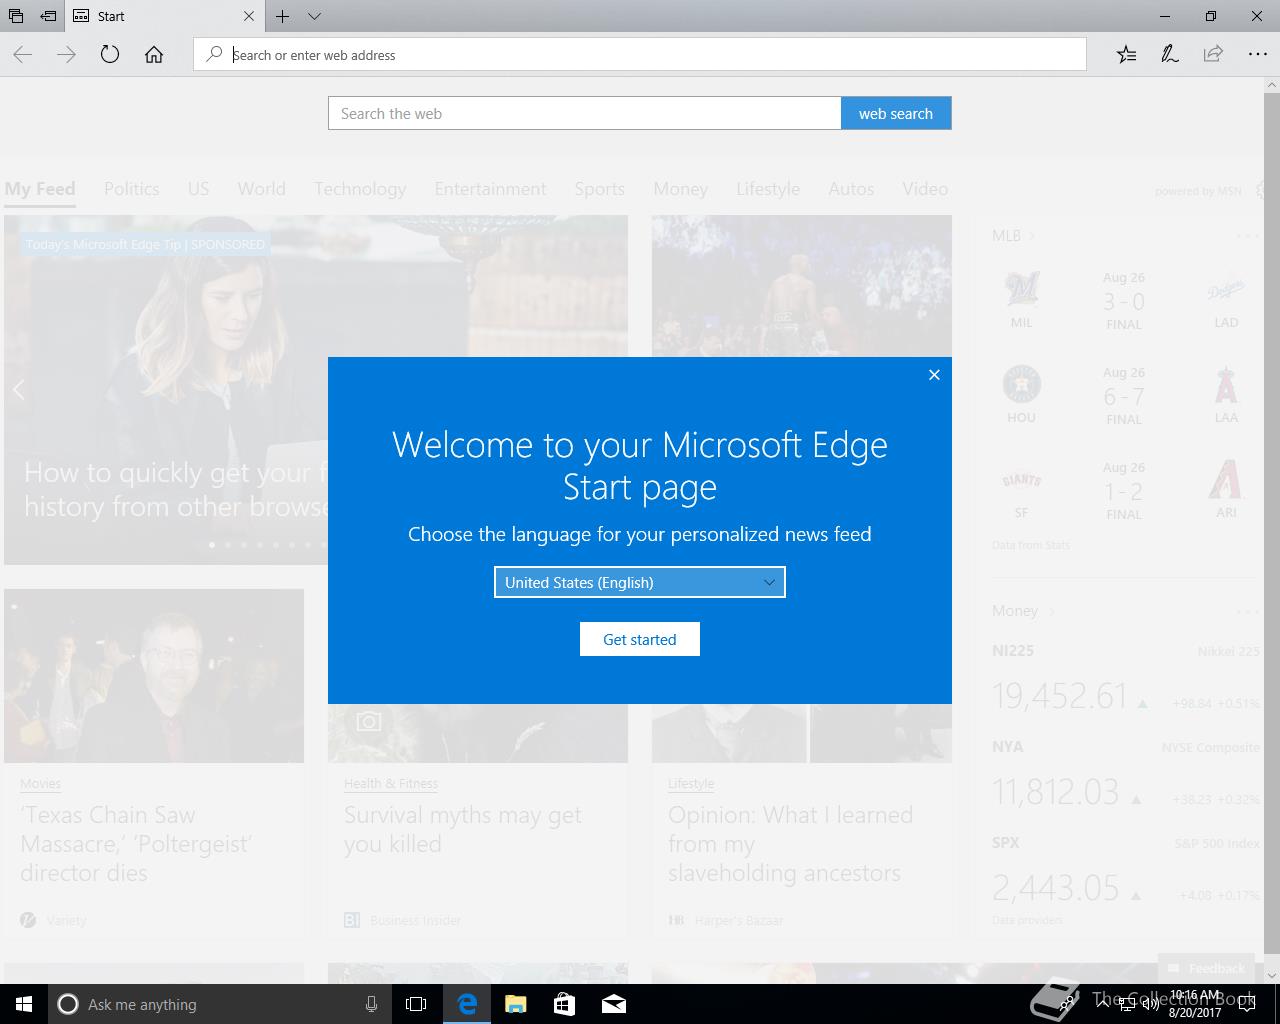Image resolution: width=1280 pixels, height=1024 pixels.
Task: Open the Lifestyle tab
Action: pos(768,189)
